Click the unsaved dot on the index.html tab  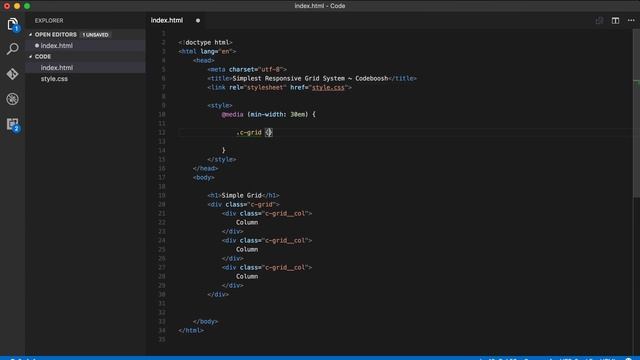(198, 20)
